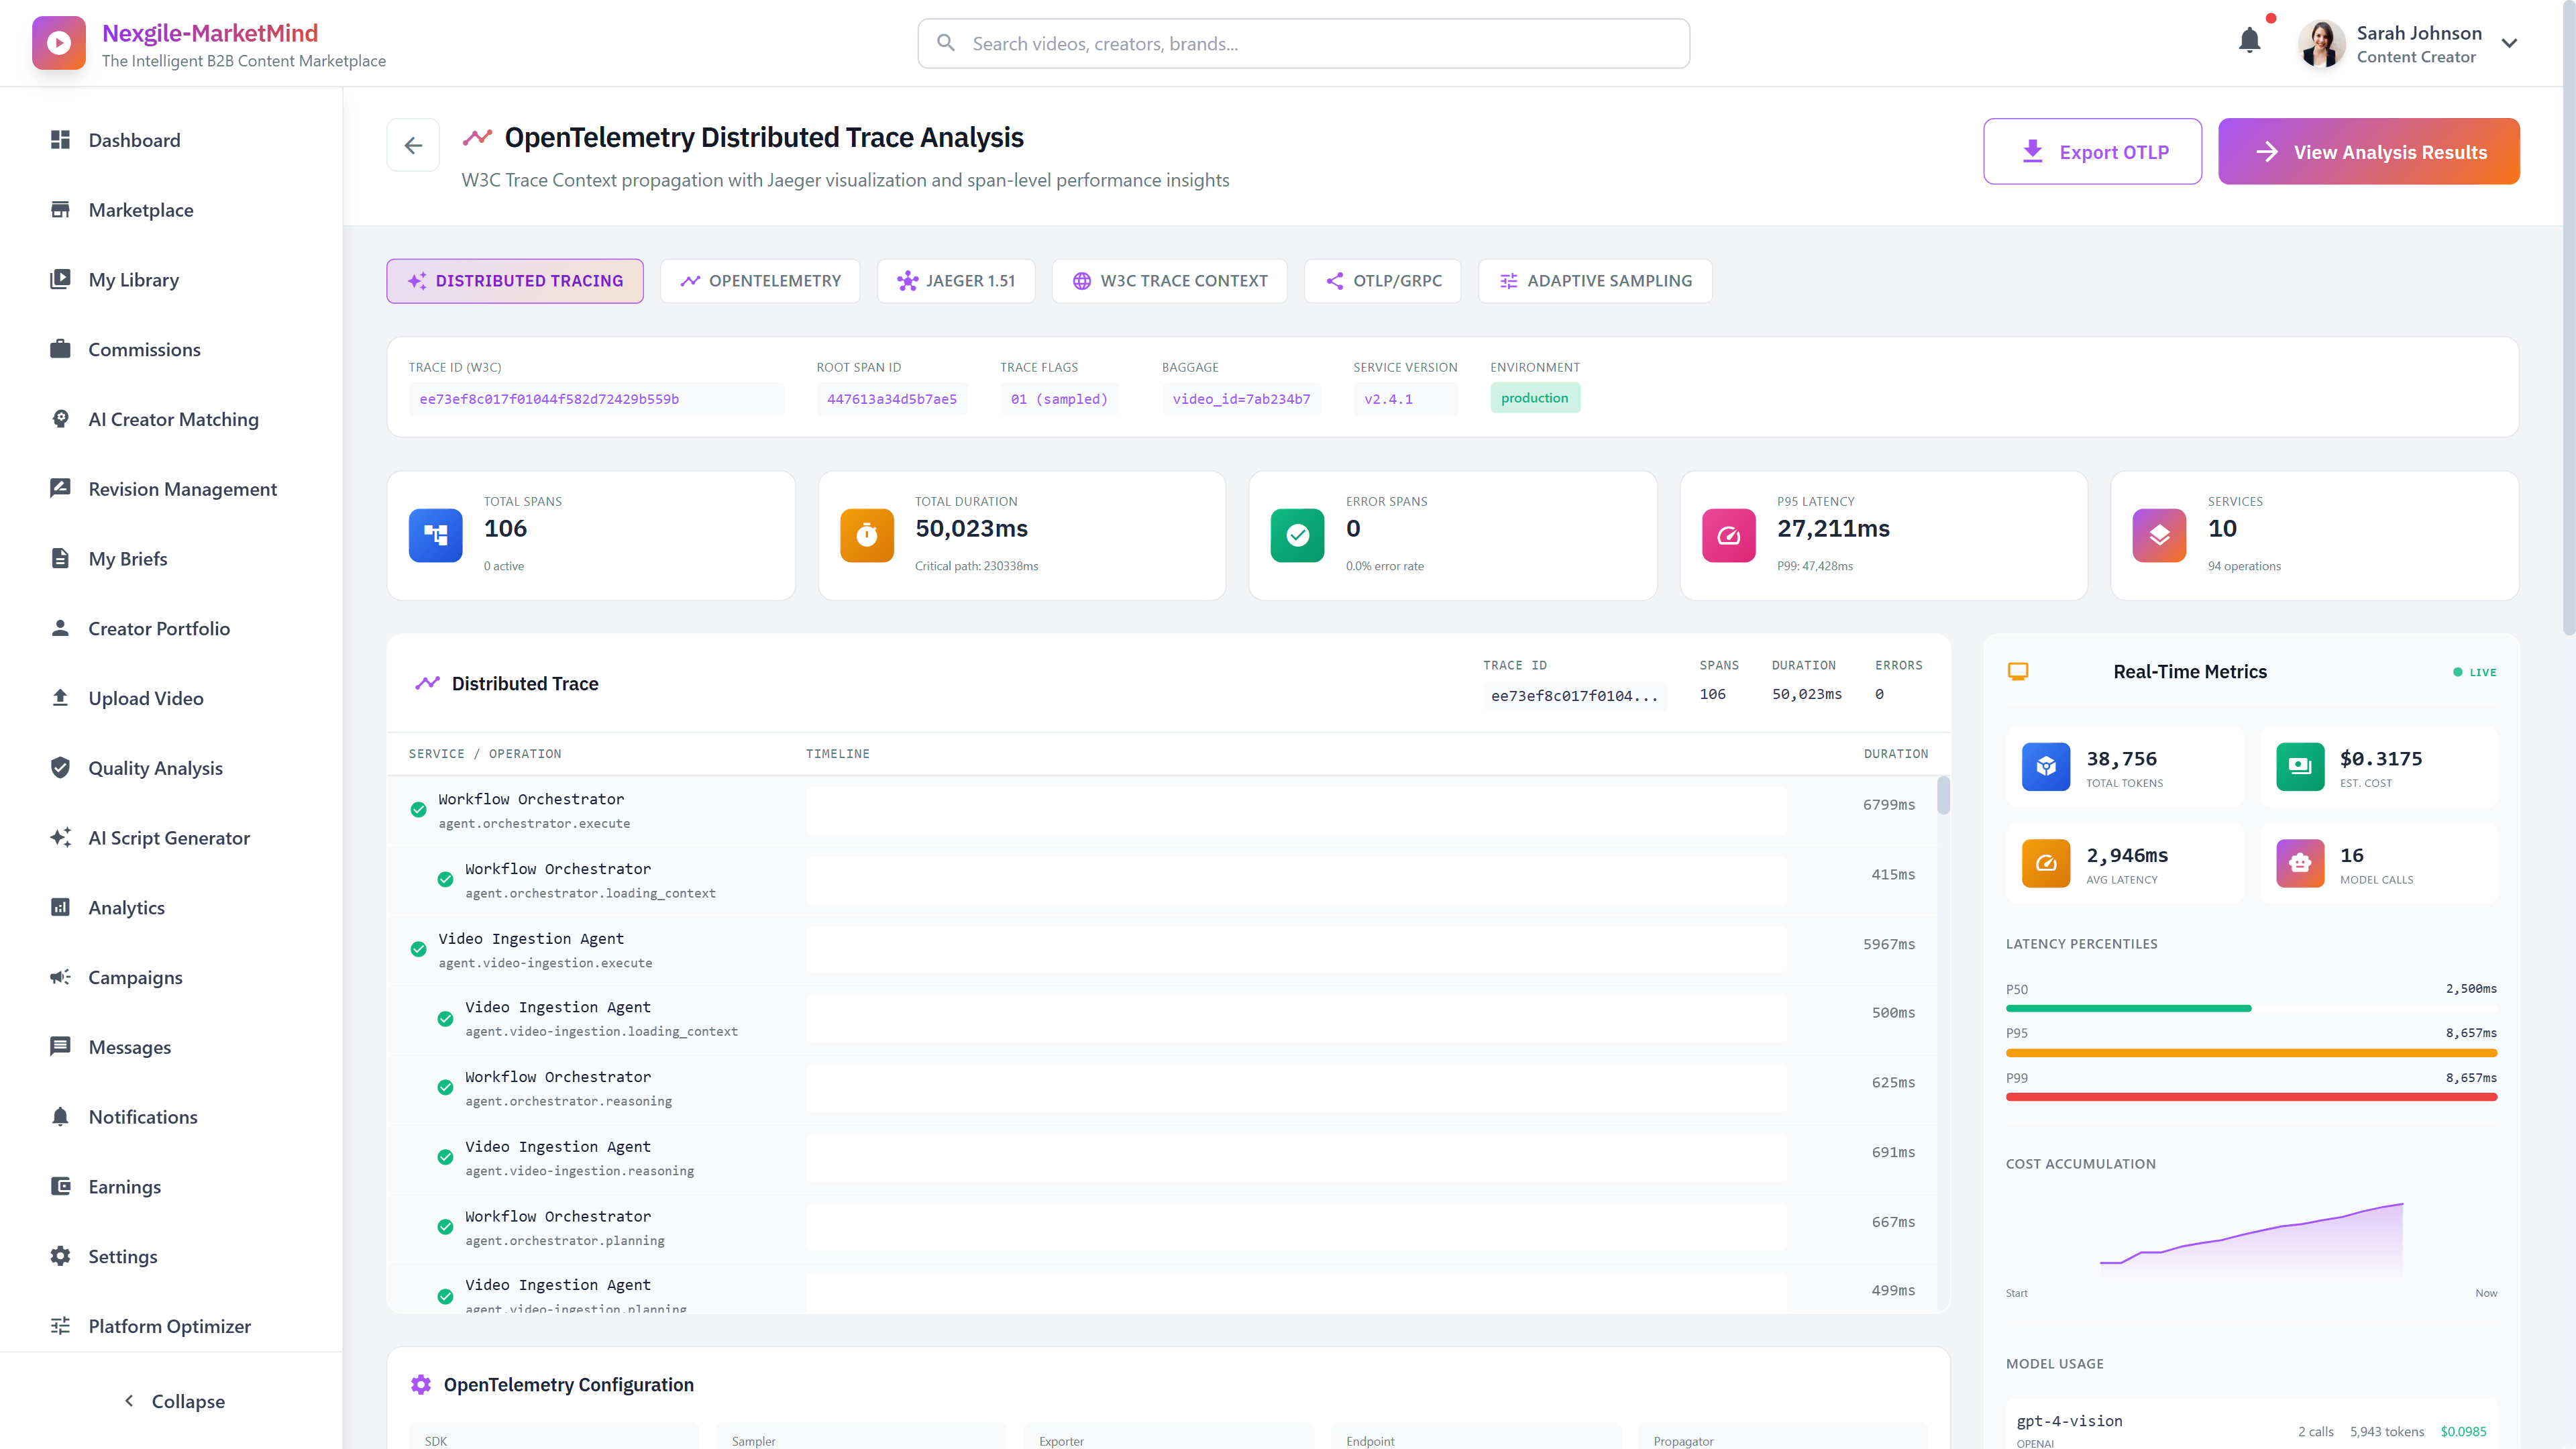This screenshot has width=2576, height=1449.
Task: Expand the Sarah Johnson profile dropdown
Action: coord(2509,43)
